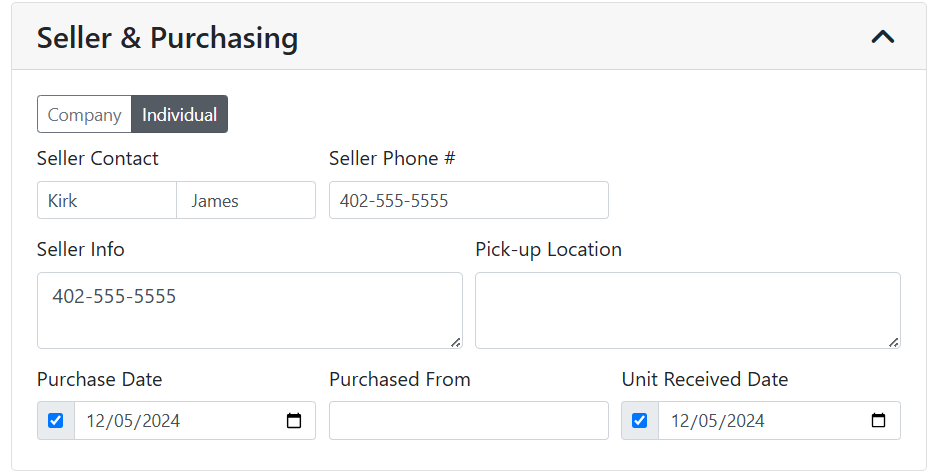
Task: Select the Unit Received Date value 12/05/2024
Action: 717,421
